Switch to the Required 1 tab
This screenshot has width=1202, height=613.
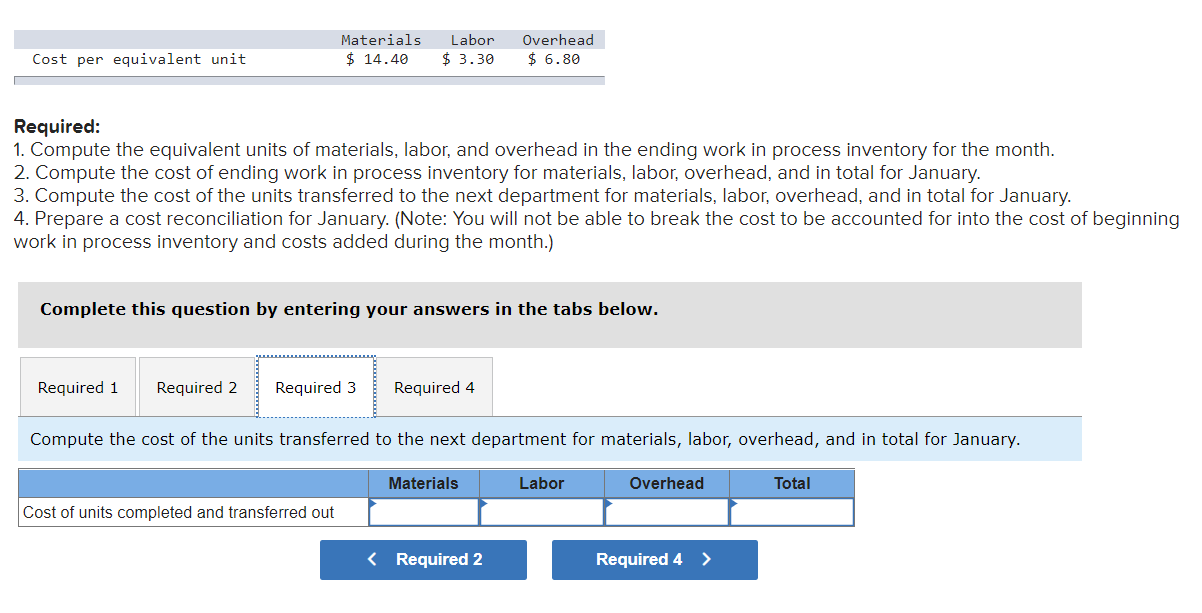tap(77, 387)
